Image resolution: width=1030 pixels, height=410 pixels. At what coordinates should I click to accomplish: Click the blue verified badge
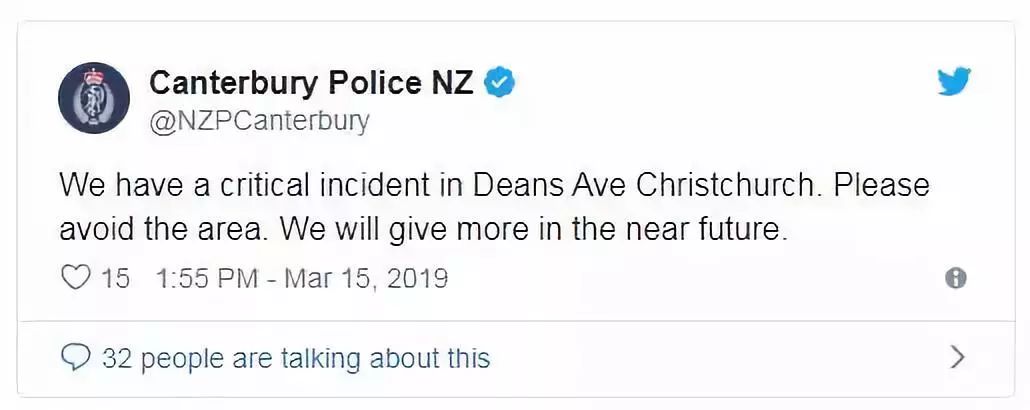(500, 83)
